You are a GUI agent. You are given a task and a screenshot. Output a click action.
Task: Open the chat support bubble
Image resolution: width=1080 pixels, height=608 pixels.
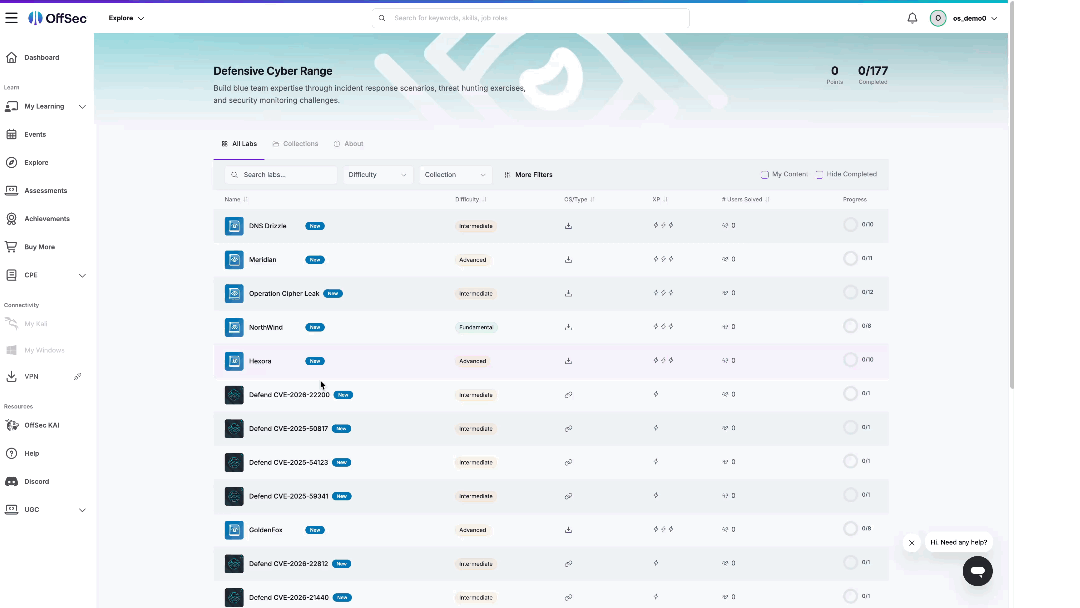tap(977, 571)
